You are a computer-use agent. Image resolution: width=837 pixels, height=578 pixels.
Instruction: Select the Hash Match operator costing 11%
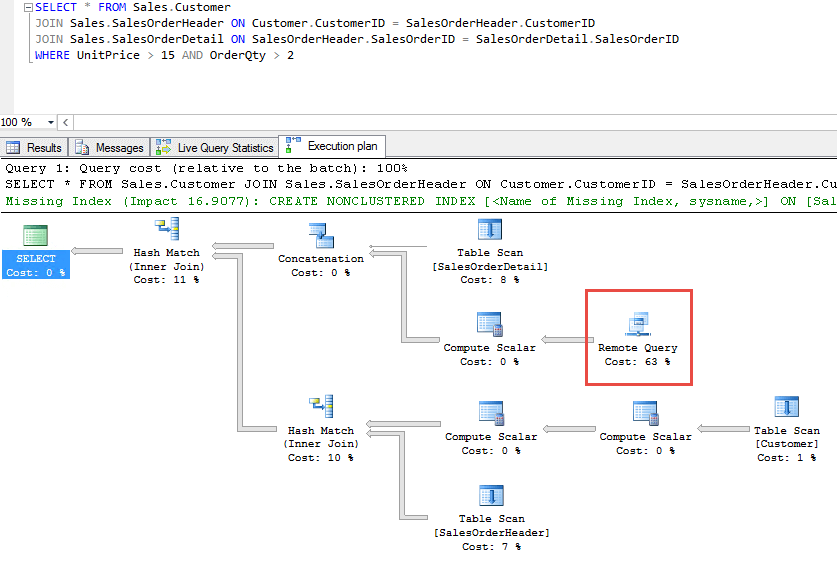click(x=168, y=229)
